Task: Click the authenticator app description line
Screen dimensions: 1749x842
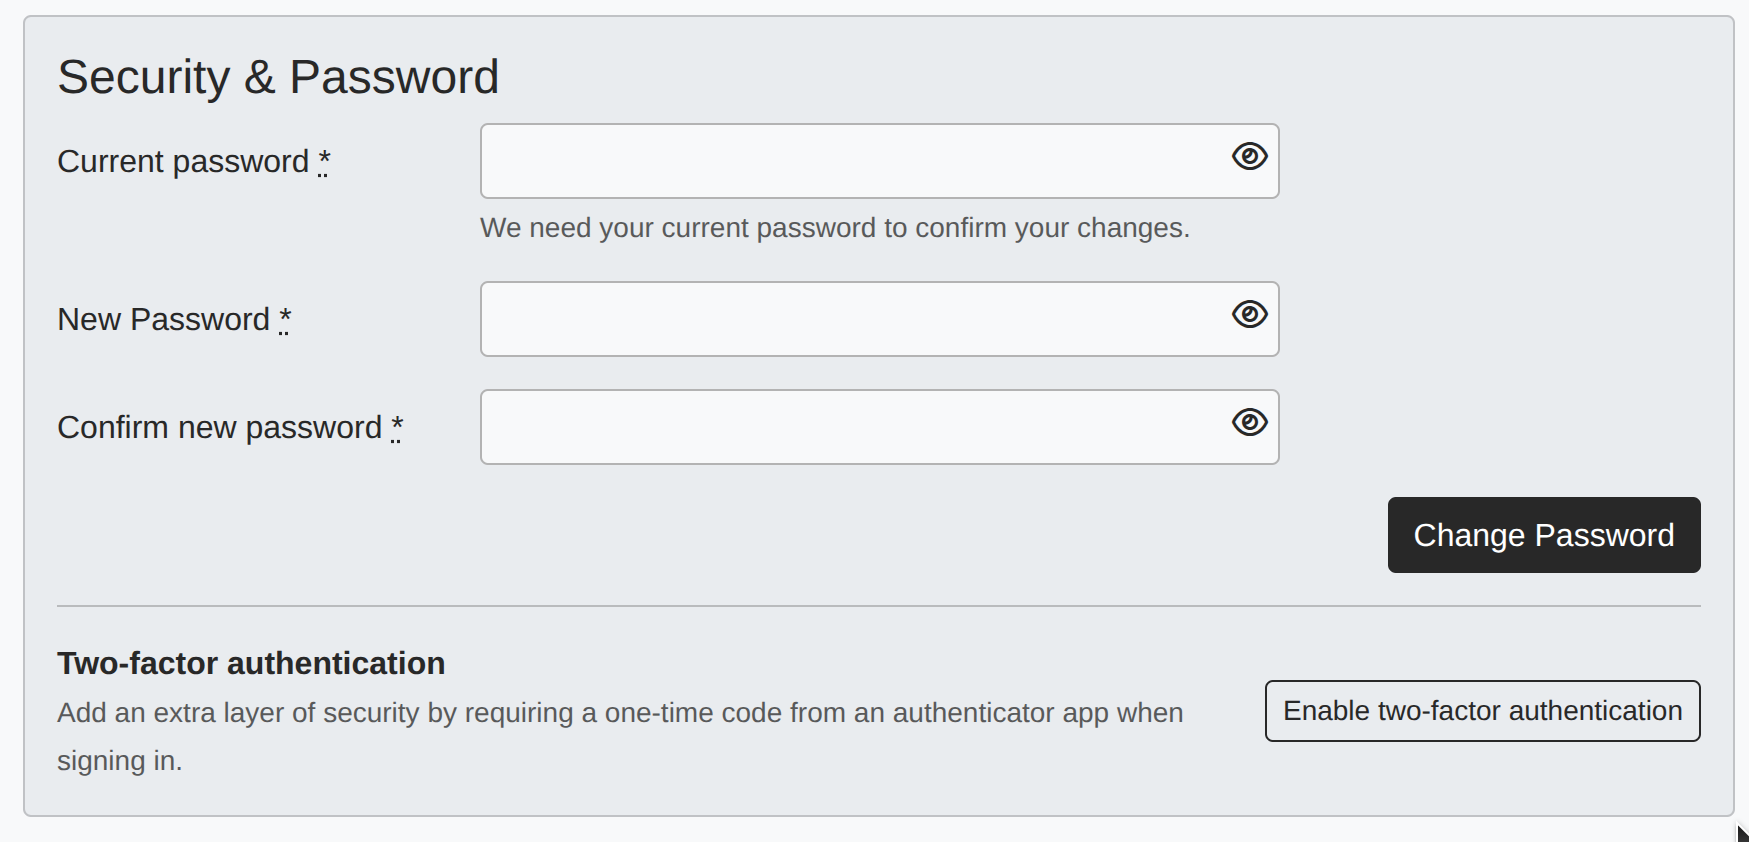Action: point(620,713)
